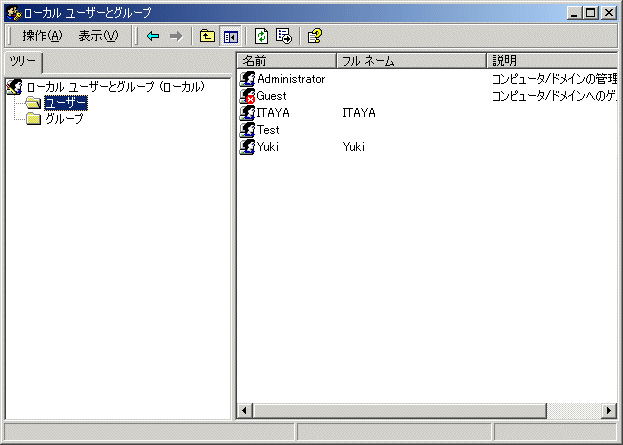
Task: Click the ユーザー folder icon in tree
Action: pyautogui.click(x=33, y=103)
